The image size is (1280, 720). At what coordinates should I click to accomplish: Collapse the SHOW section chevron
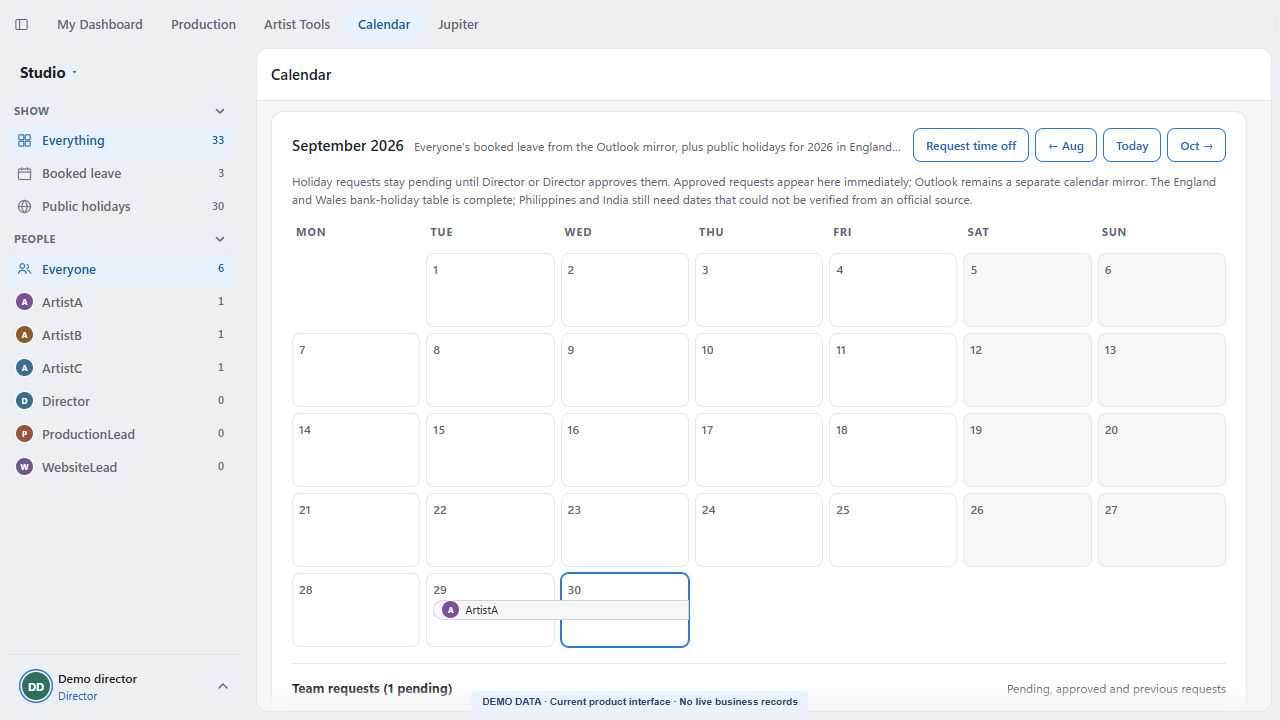tap(220, 111)
